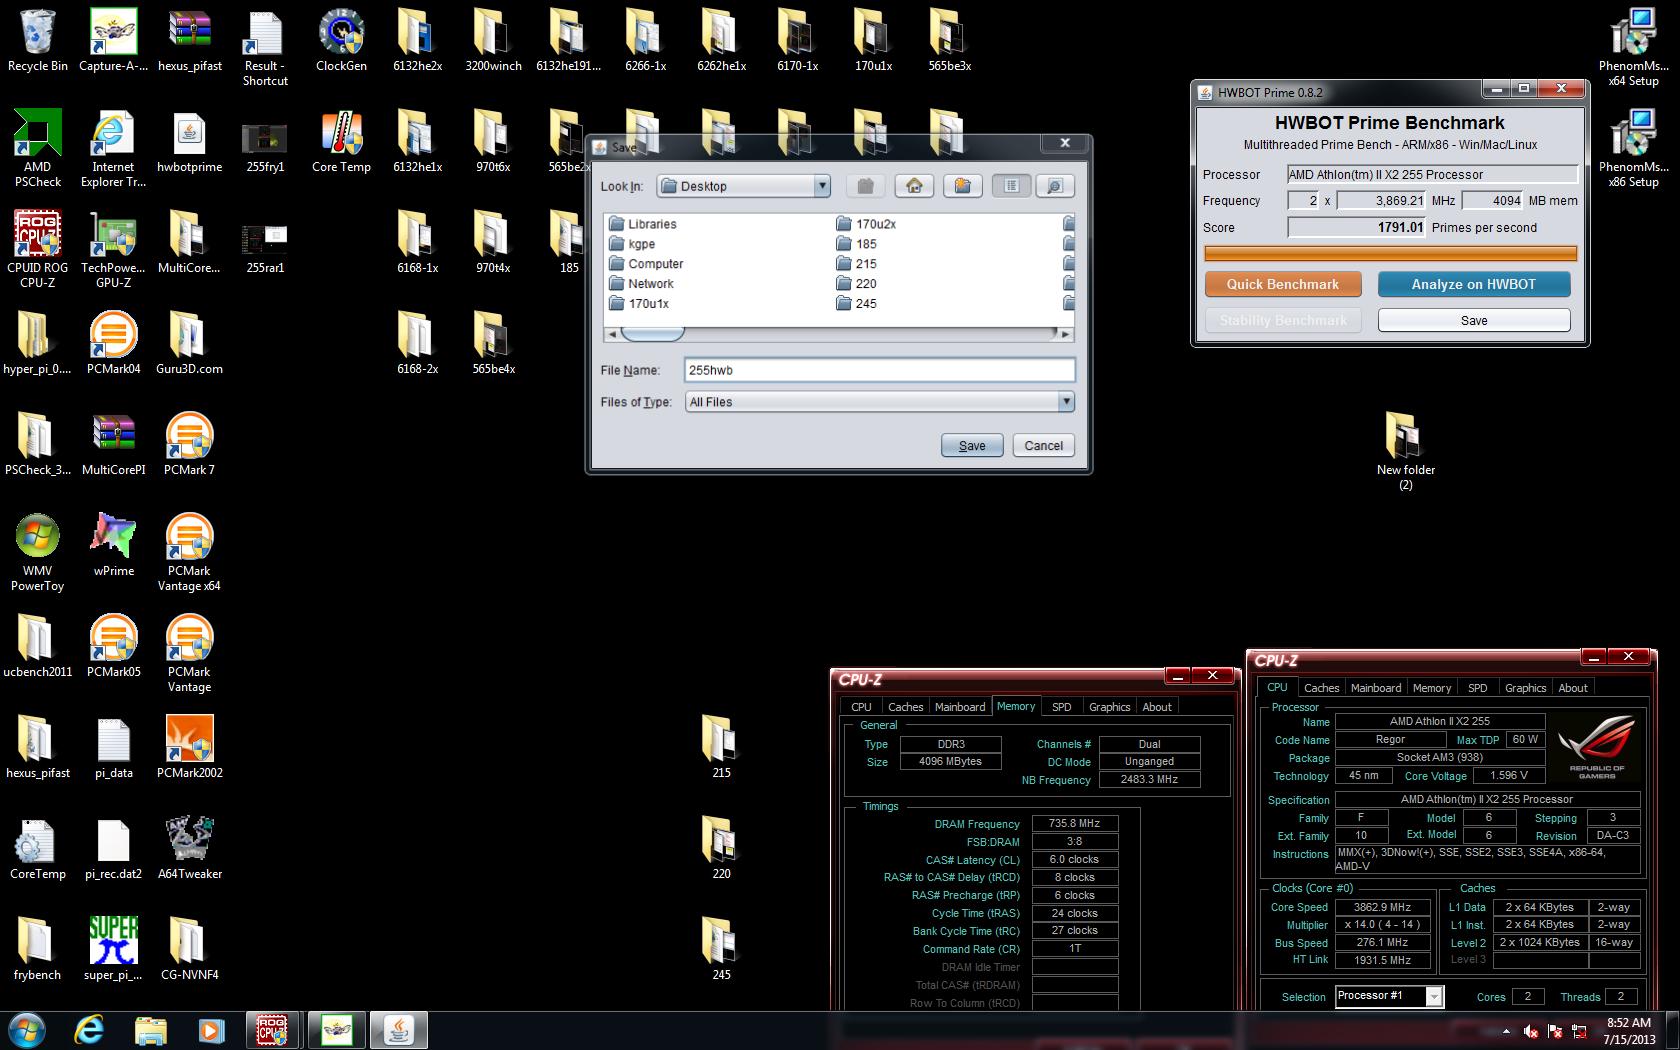Click Analyze on HWBOT button
1680x1050 pixels.
click(1473, 284)
